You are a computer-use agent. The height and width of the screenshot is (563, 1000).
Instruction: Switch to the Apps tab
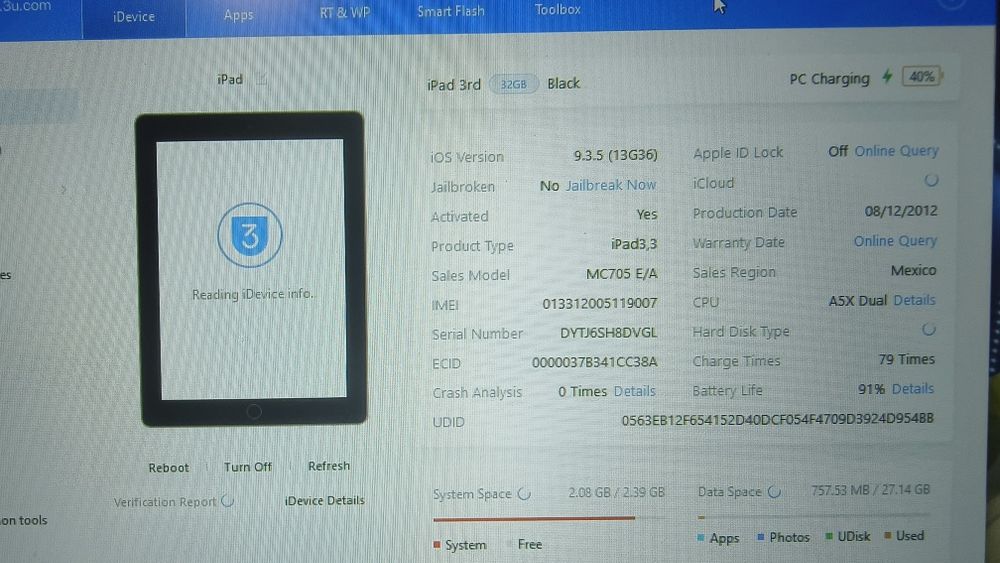click(239, 15)
